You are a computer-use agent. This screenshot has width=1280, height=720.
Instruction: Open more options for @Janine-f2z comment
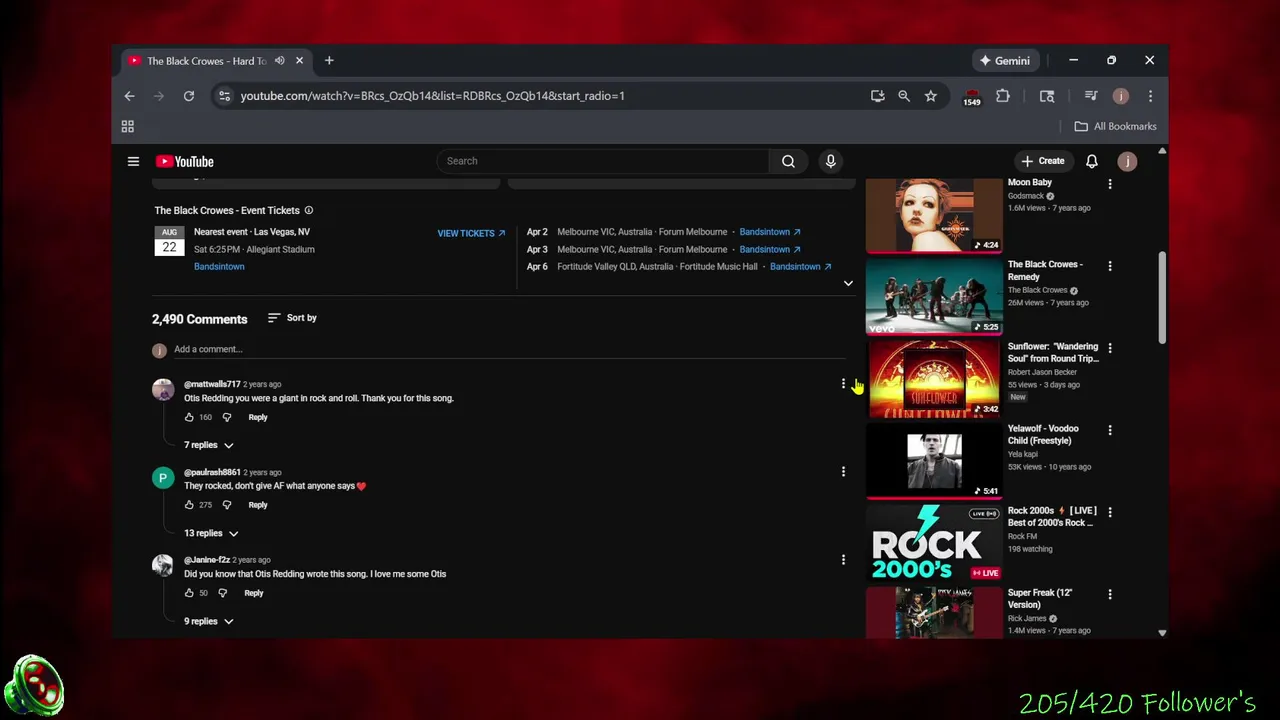click(843, 560)
